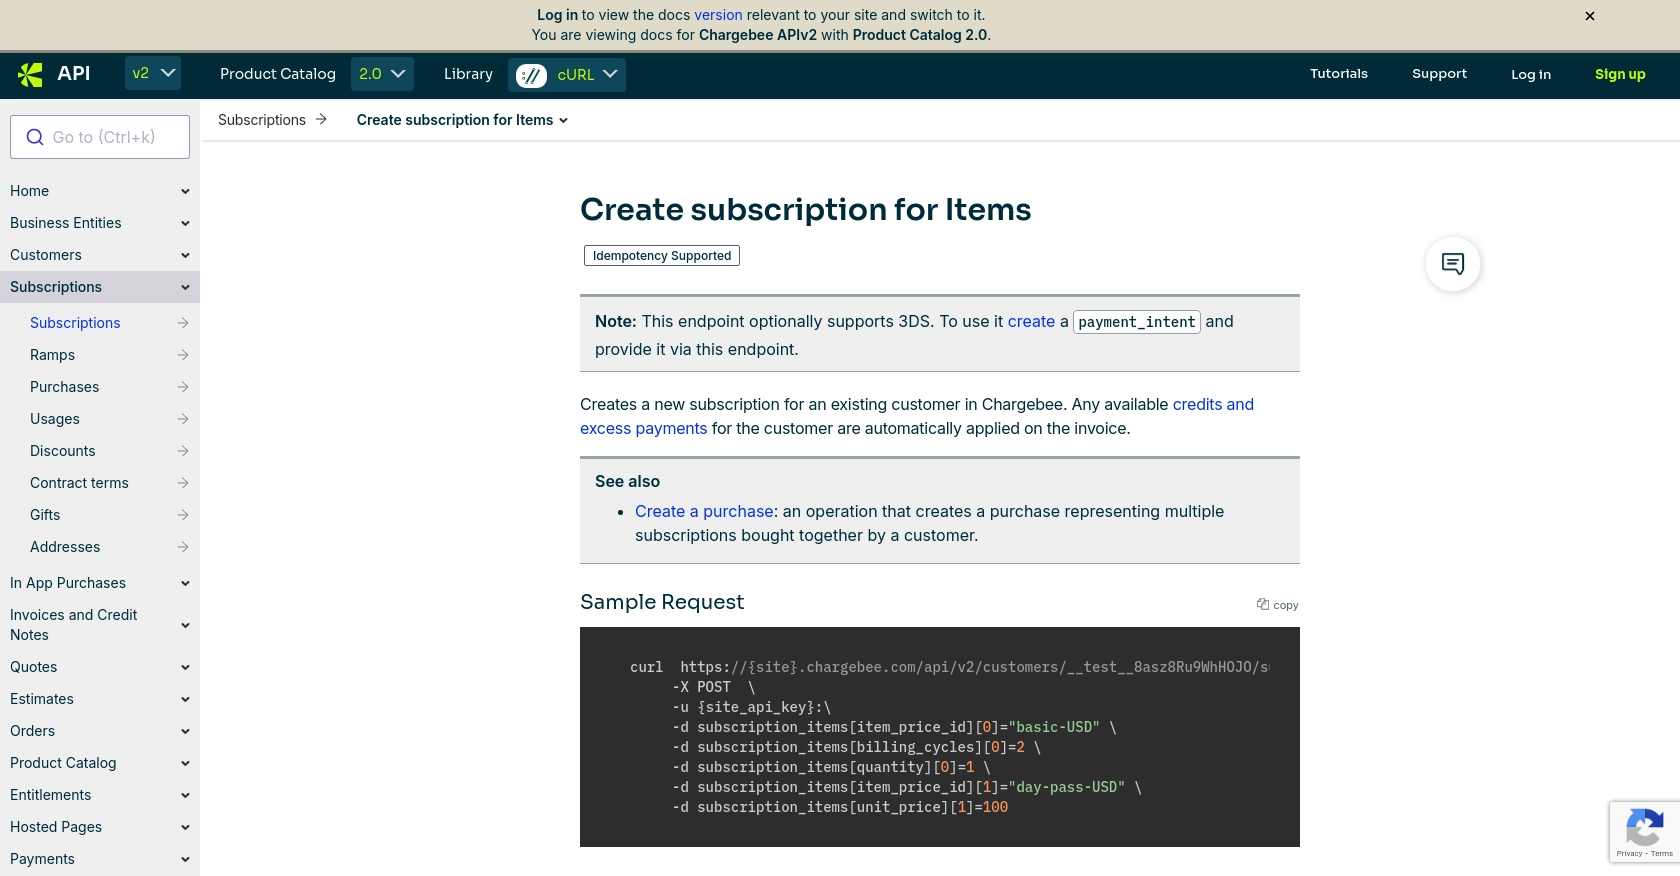
Task: Follow the create payment_intent link
Action: click(1031, 321)
